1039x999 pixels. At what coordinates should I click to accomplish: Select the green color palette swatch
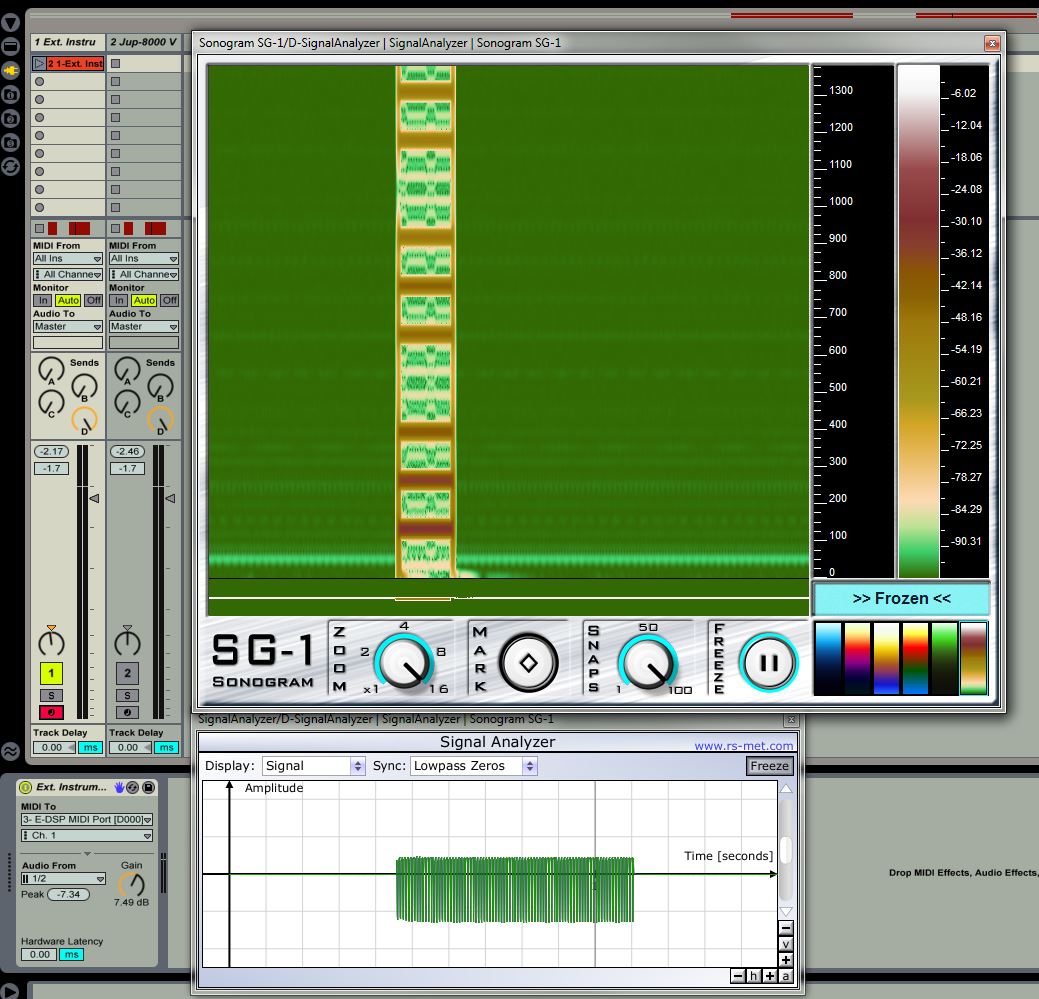point(945,658)
